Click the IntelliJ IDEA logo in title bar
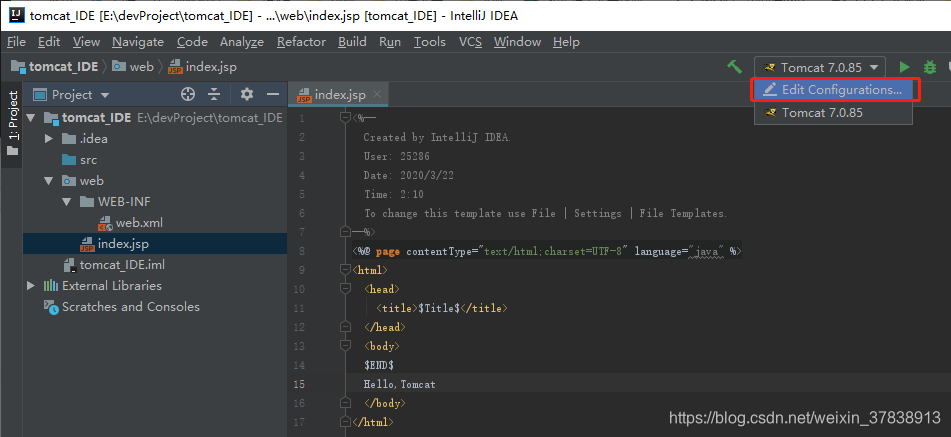 point(16,16)
